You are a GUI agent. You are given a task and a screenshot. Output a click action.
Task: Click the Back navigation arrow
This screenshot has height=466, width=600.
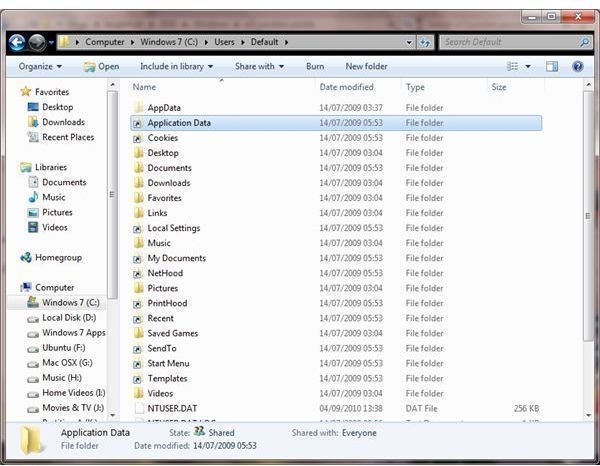click(x=17, y=42)
